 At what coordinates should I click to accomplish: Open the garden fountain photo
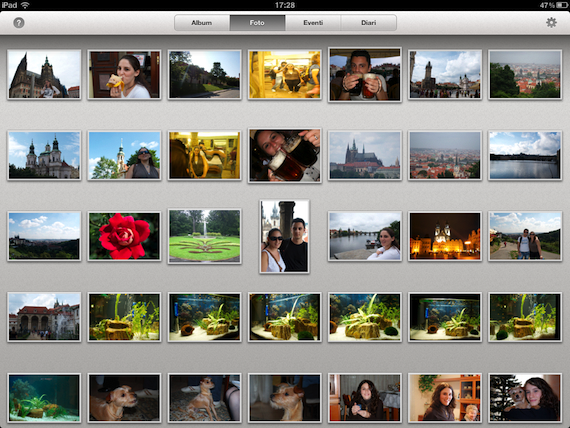(x=205, y=236)
